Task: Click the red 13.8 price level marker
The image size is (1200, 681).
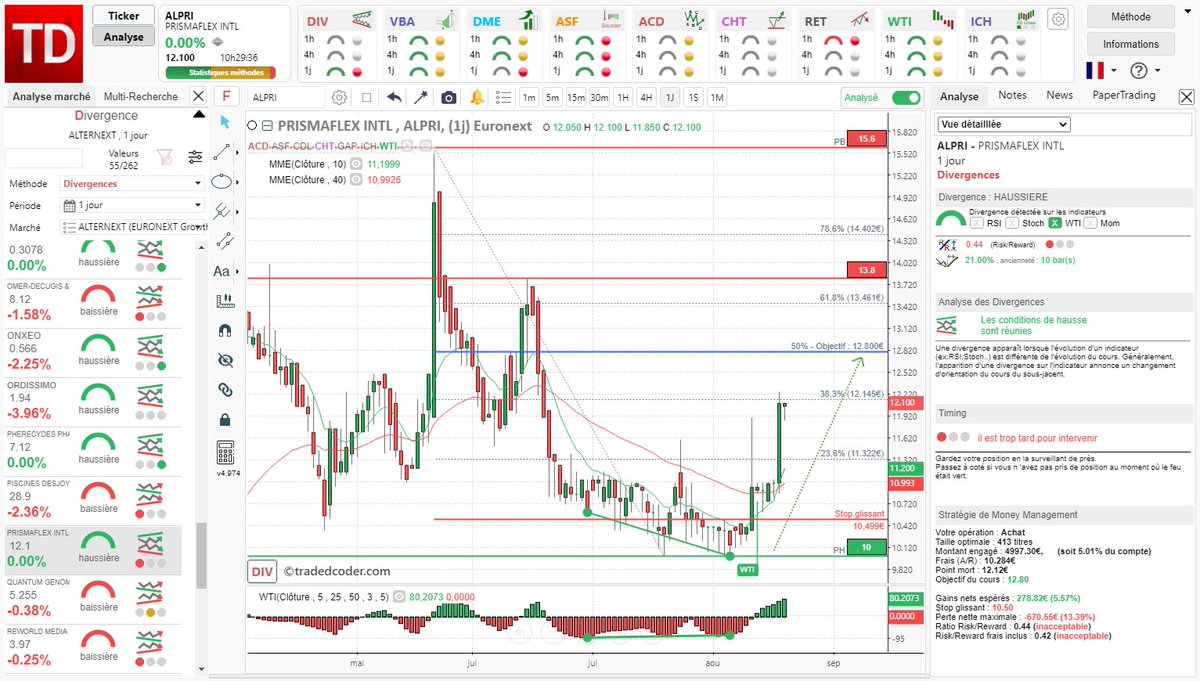Action: click(866, 270)
